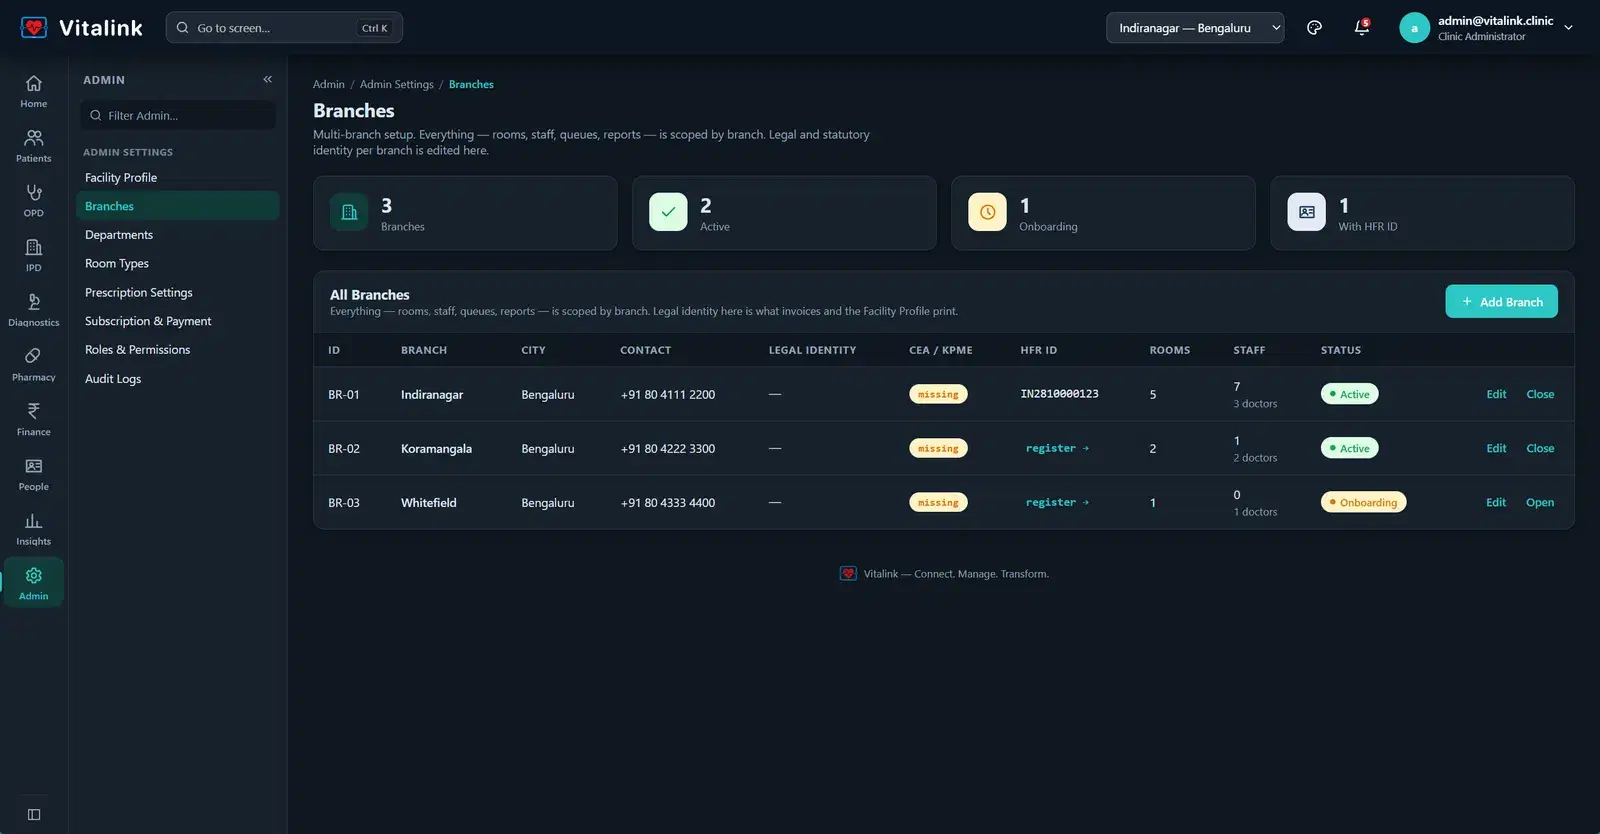The image size is (1600, 834).
Task: Click the Active status badge for Koramangala
Action: tap(1349, 448)
